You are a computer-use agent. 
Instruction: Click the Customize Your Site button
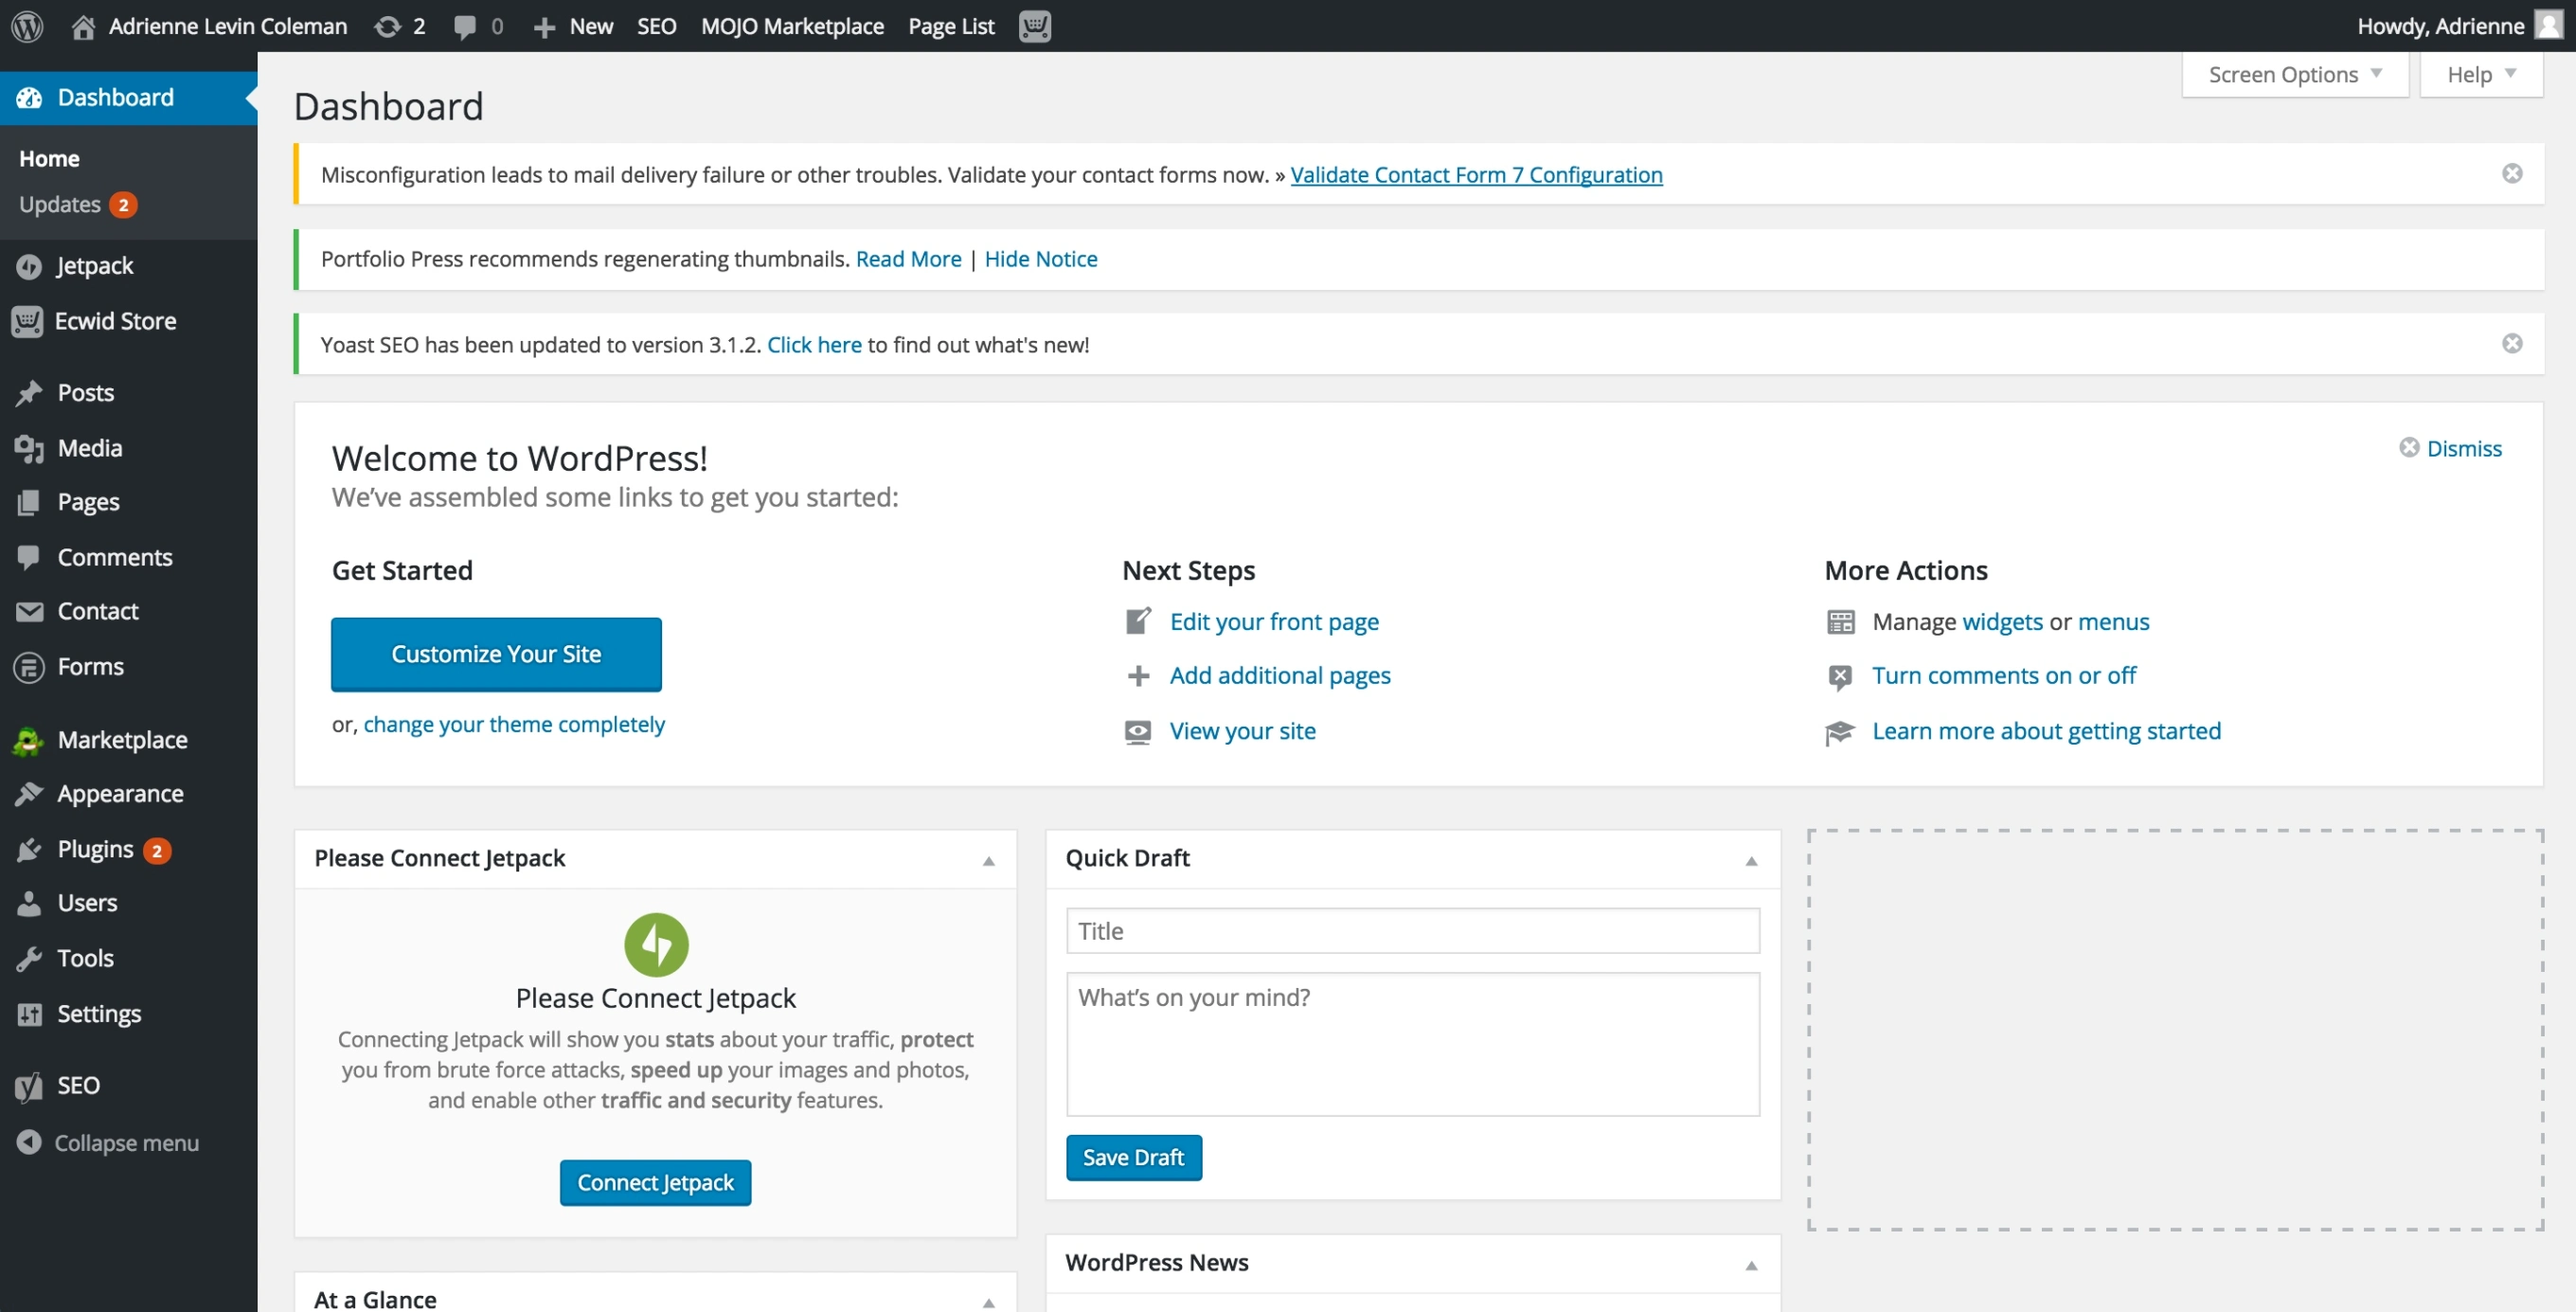(495, 653)
